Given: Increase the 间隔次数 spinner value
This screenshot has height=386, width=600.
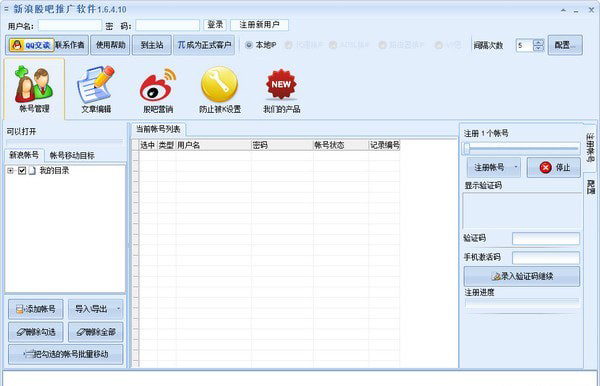Looking at the screenshot, I should pyautogui.click(x=538, y=42).
